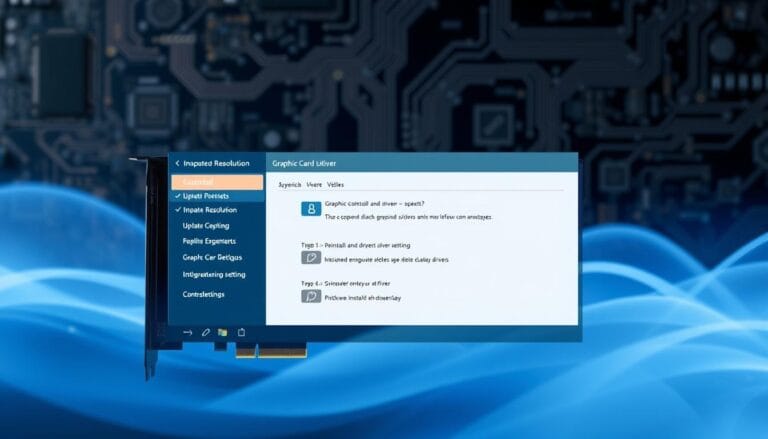Click the gray icon beside 'Pstkwe install' text
Image resolution: width=768 pixels, height=439 pixels.
pos(311,297)
